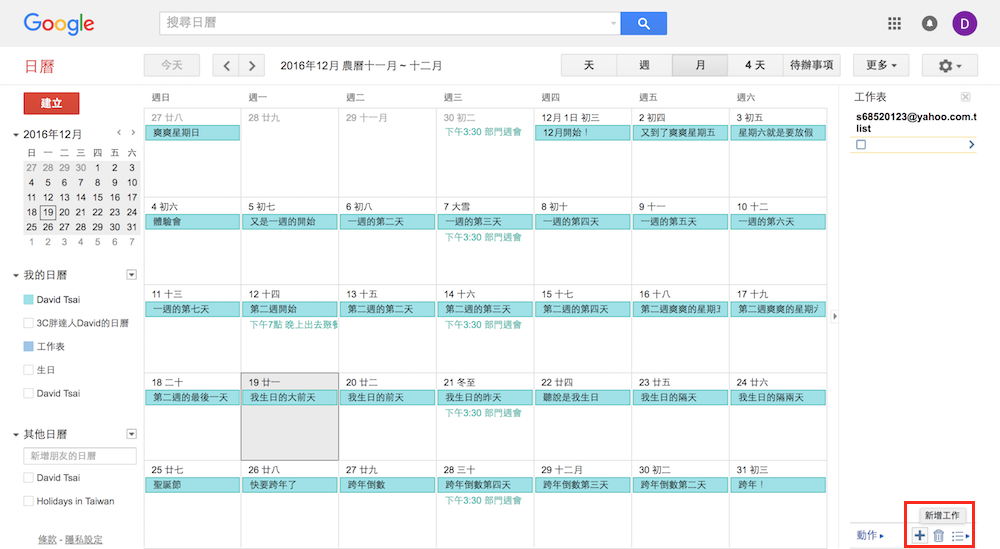Check off the empty task checkbox

coord(861,145)
